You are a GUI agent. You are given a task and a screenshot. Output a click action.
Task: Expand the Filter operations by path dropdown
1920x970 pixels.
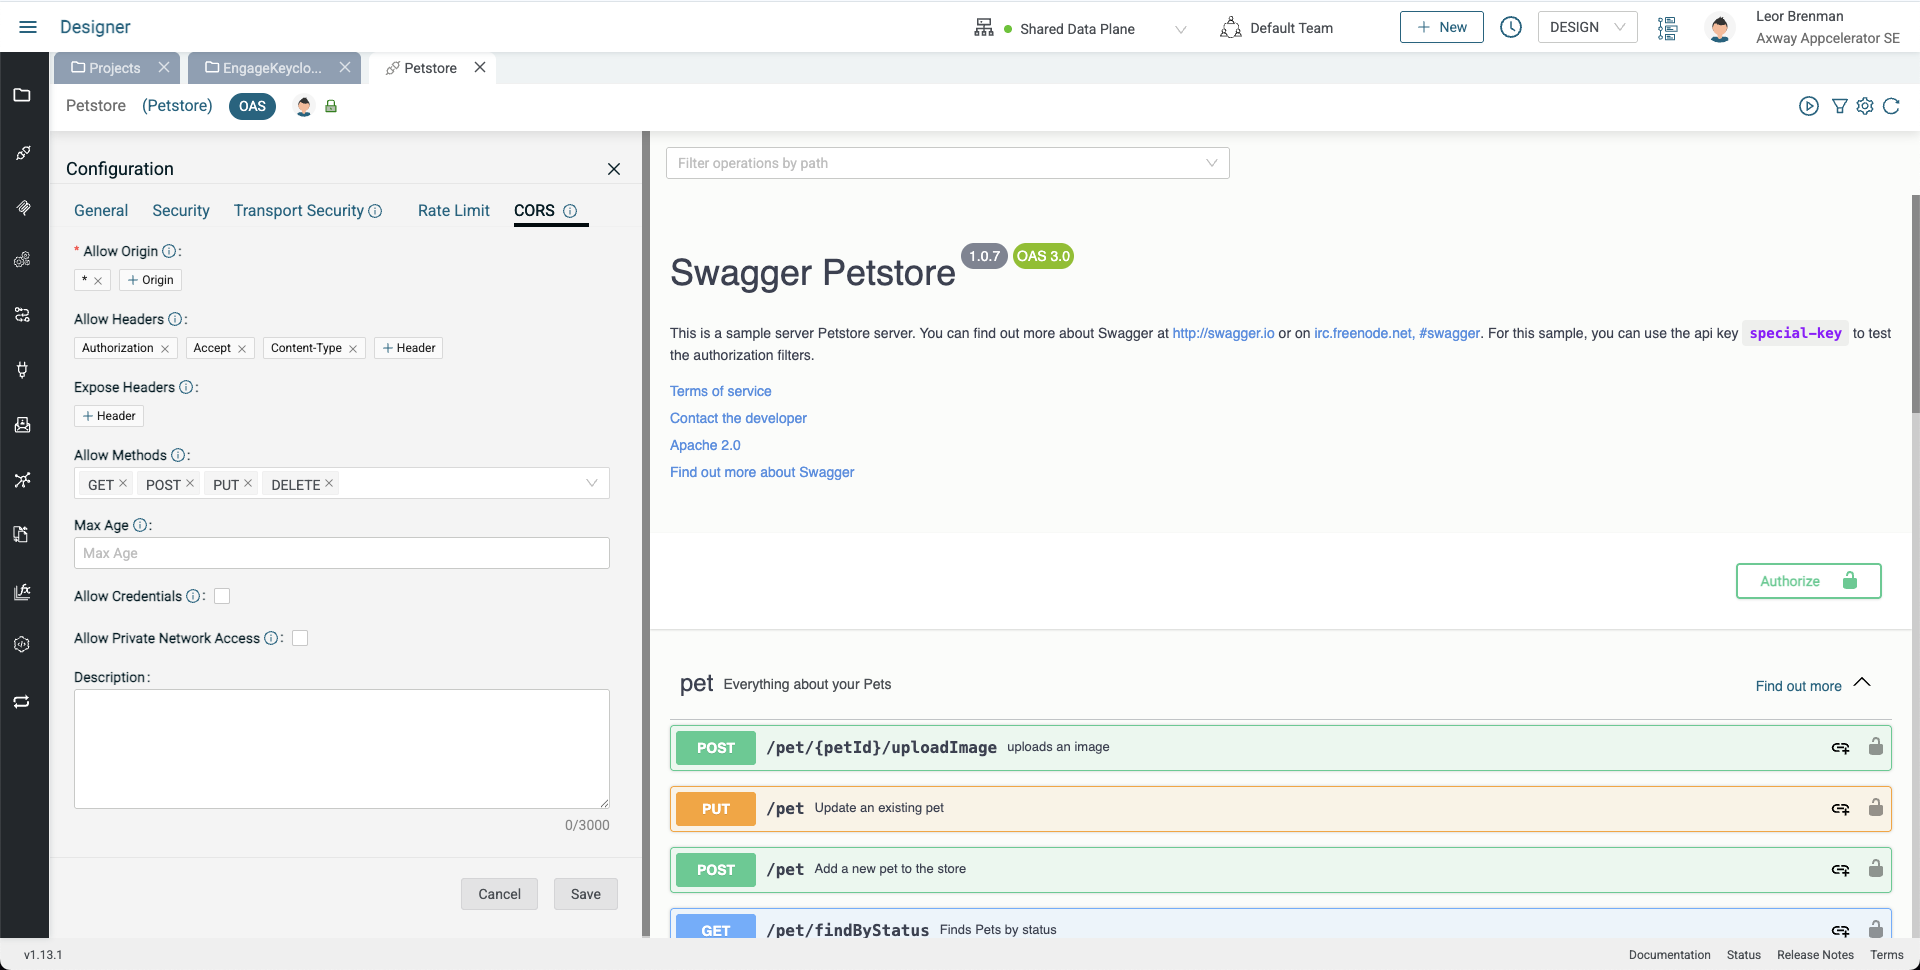click(x=1211, y=163)
